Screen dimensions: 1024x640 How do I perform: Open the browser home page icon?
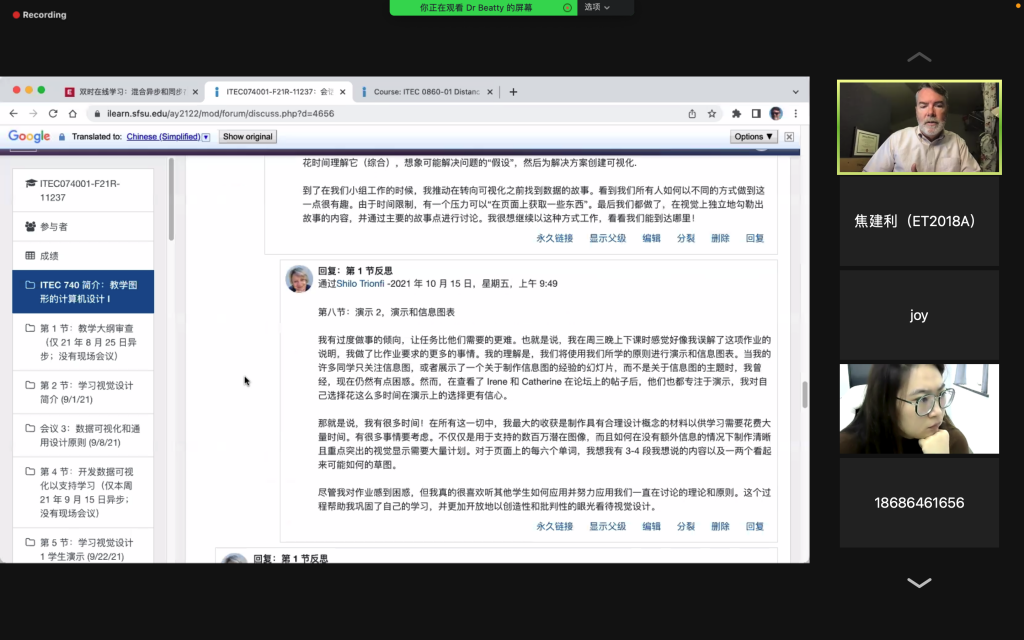pos(72,114)
